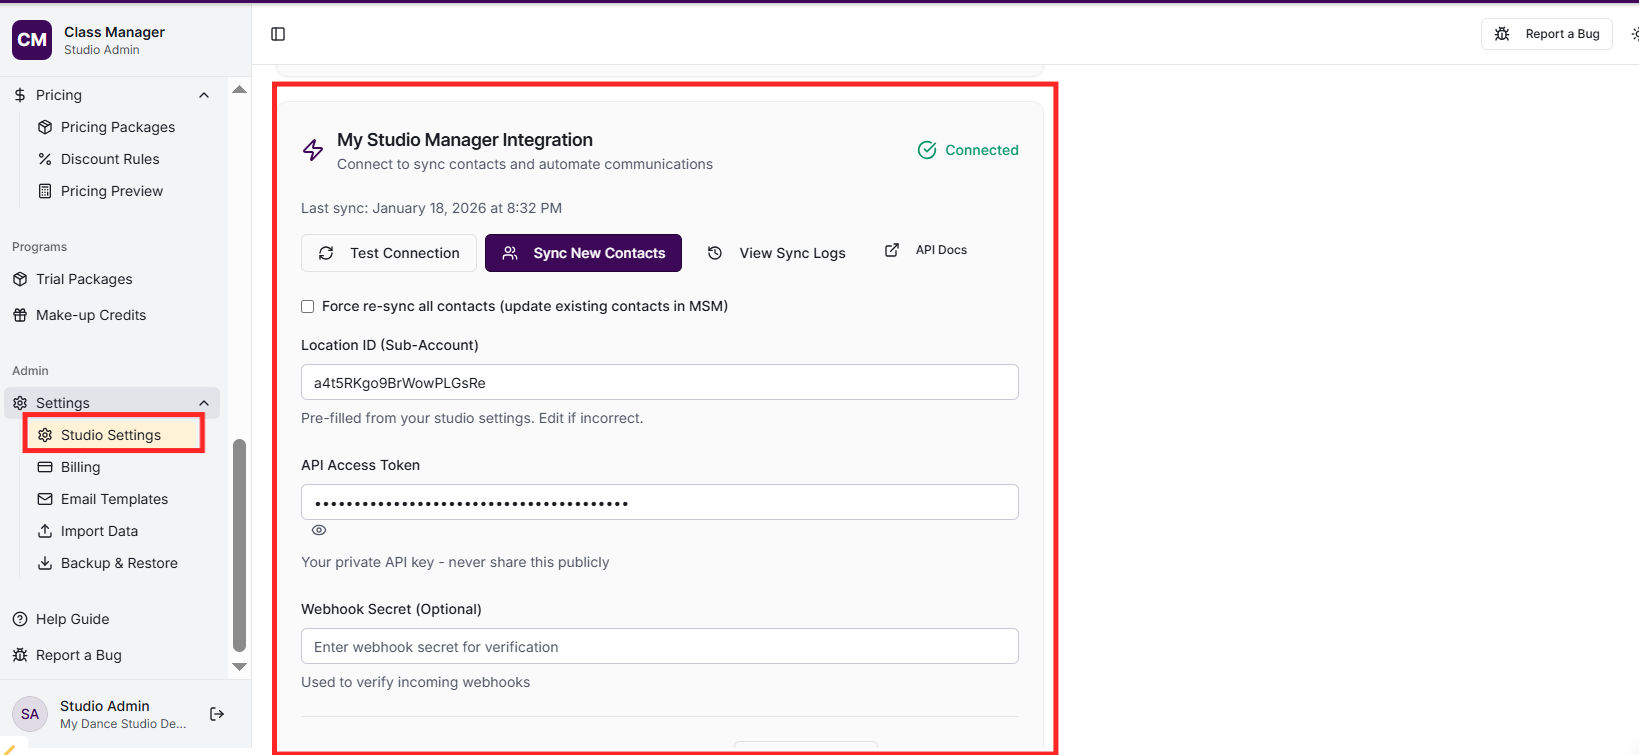Enable Force re-sync all contacts checkbox

point(308,307)
